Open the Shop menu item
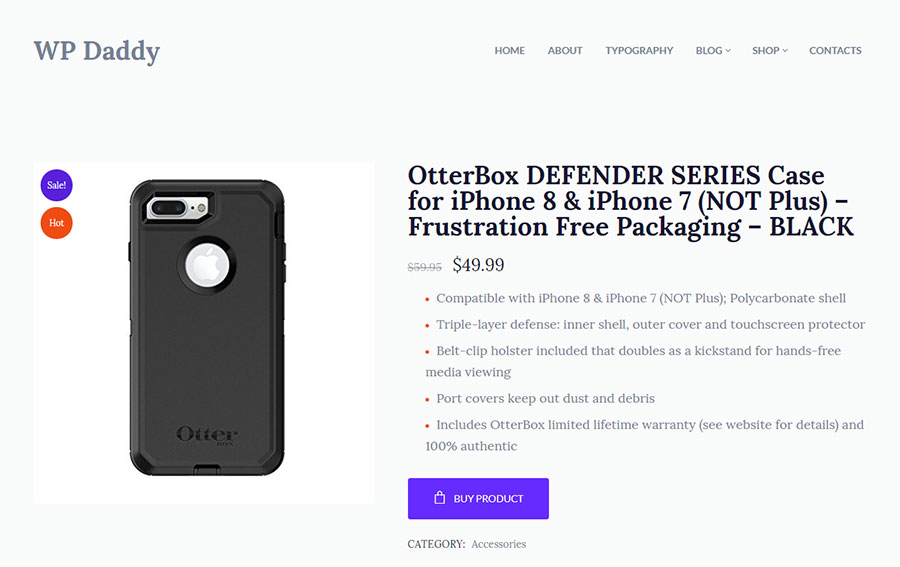The height and width of the screenshot is (567, 900). 766,51
